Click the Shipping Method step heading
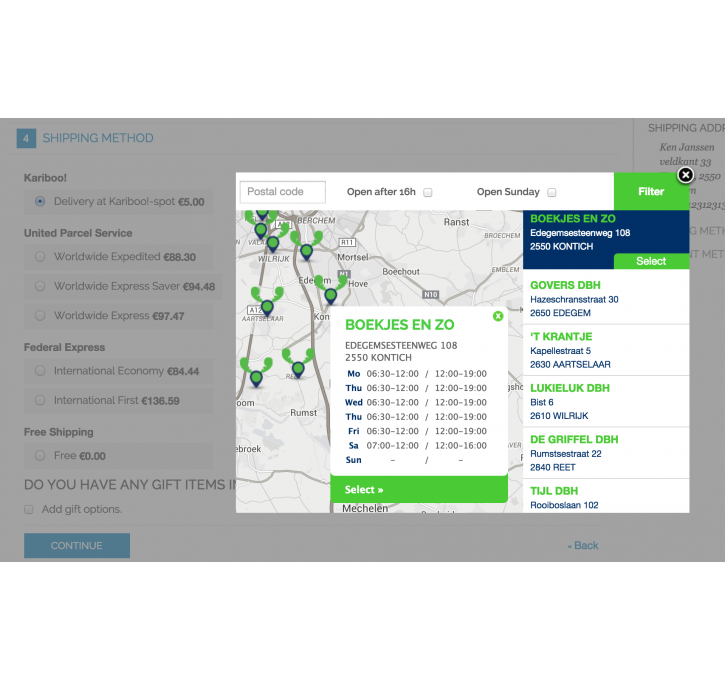The width and height of the screenshot is (725, 680). 98,138
